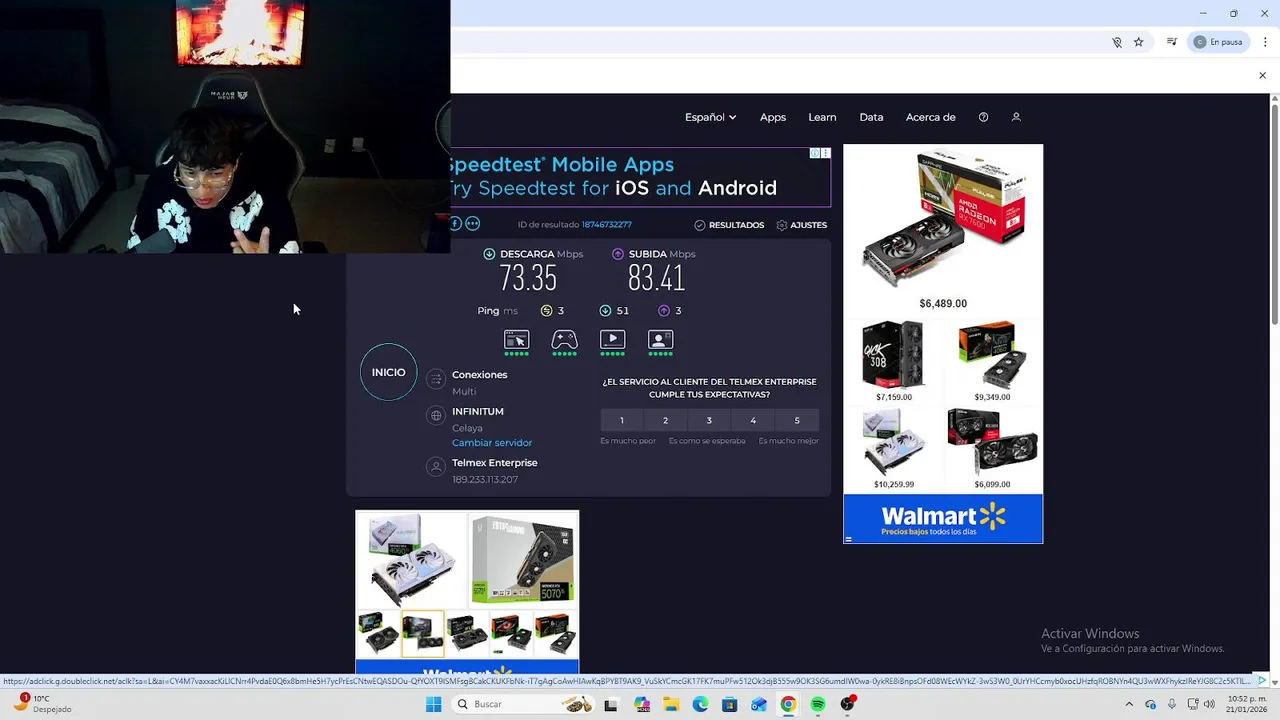Click the $7,159.00 graphics card ad
The width and height of the screenshot is (1280, 720).
[x=894, y=361]
